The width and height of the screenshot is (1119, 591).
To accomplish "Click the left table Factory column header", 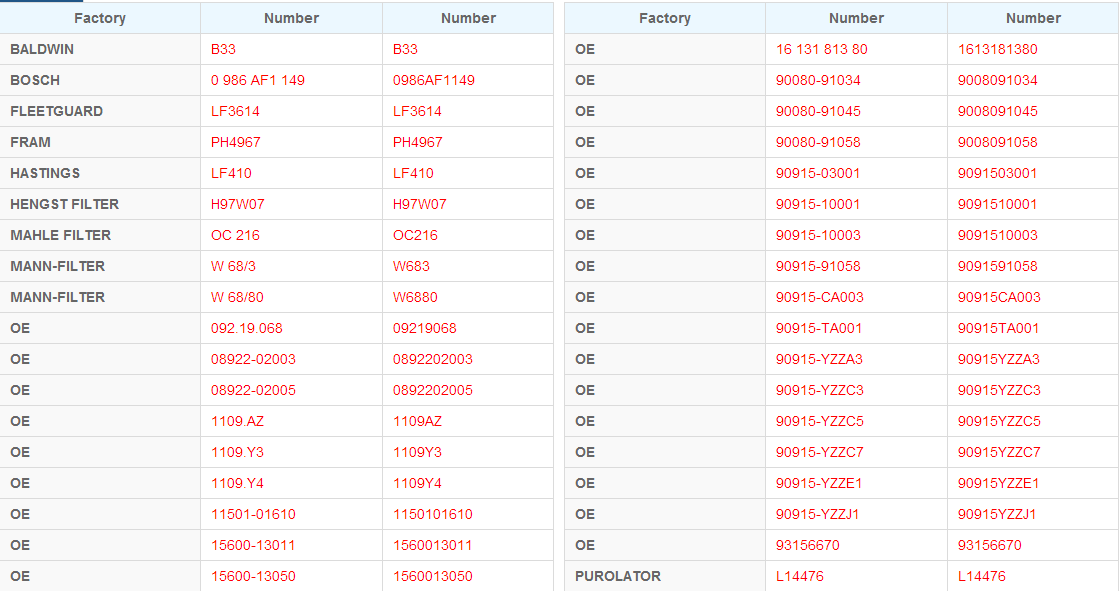I will pos(100,19).
